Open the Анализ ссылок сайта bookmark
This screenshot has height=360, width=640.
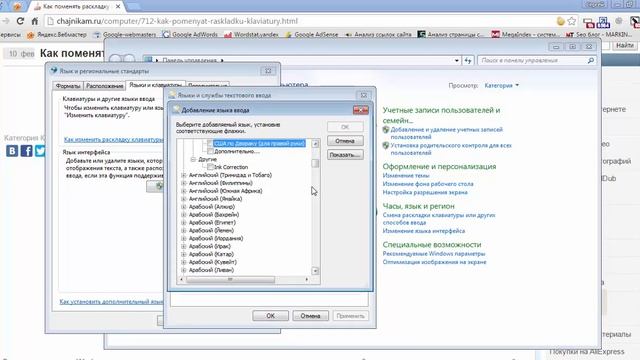pyautogui.click(x=378, y=35)
